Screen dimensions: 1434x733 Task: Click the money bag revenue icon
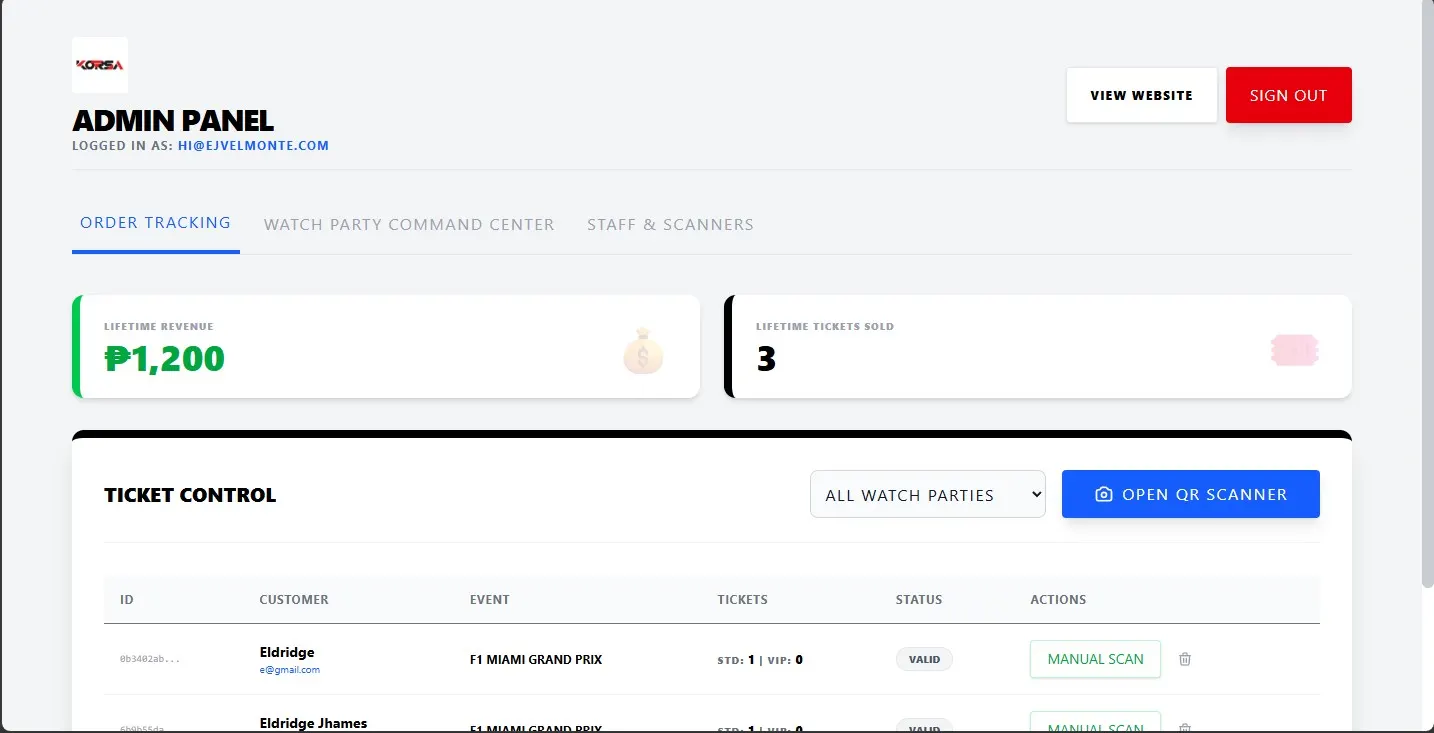point(643,352)
